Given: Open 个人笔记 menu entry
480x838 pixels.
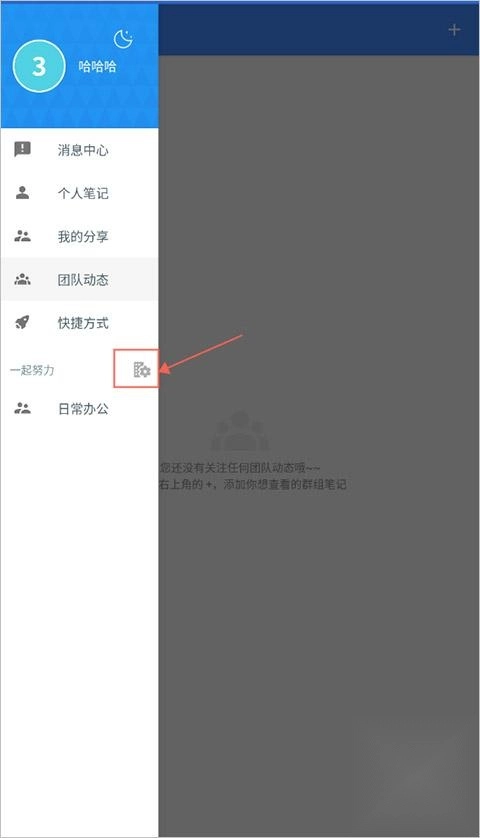Looking at the screenshot, I should (79, 193).
